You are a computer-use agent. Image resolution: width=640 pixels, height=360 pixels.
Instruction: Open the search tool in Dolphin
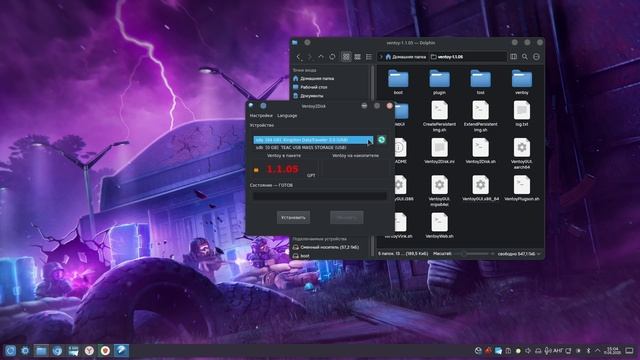pyautogui.click(x=525, y=57)
